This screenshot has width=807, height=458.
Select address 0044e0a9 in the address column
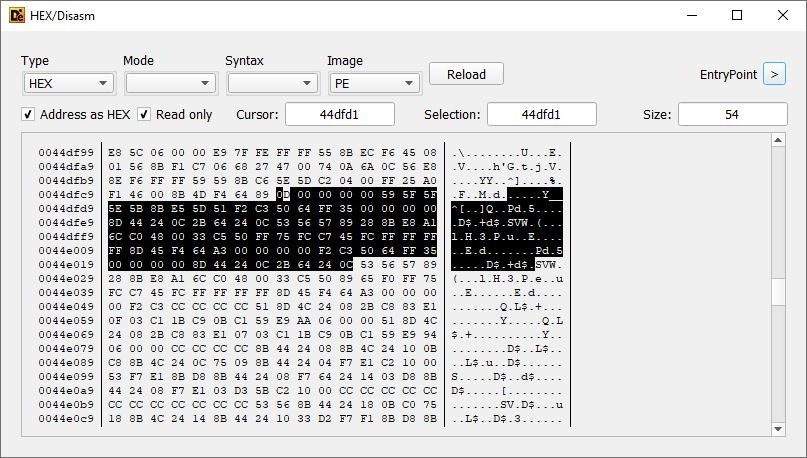[x=66, y=391]
